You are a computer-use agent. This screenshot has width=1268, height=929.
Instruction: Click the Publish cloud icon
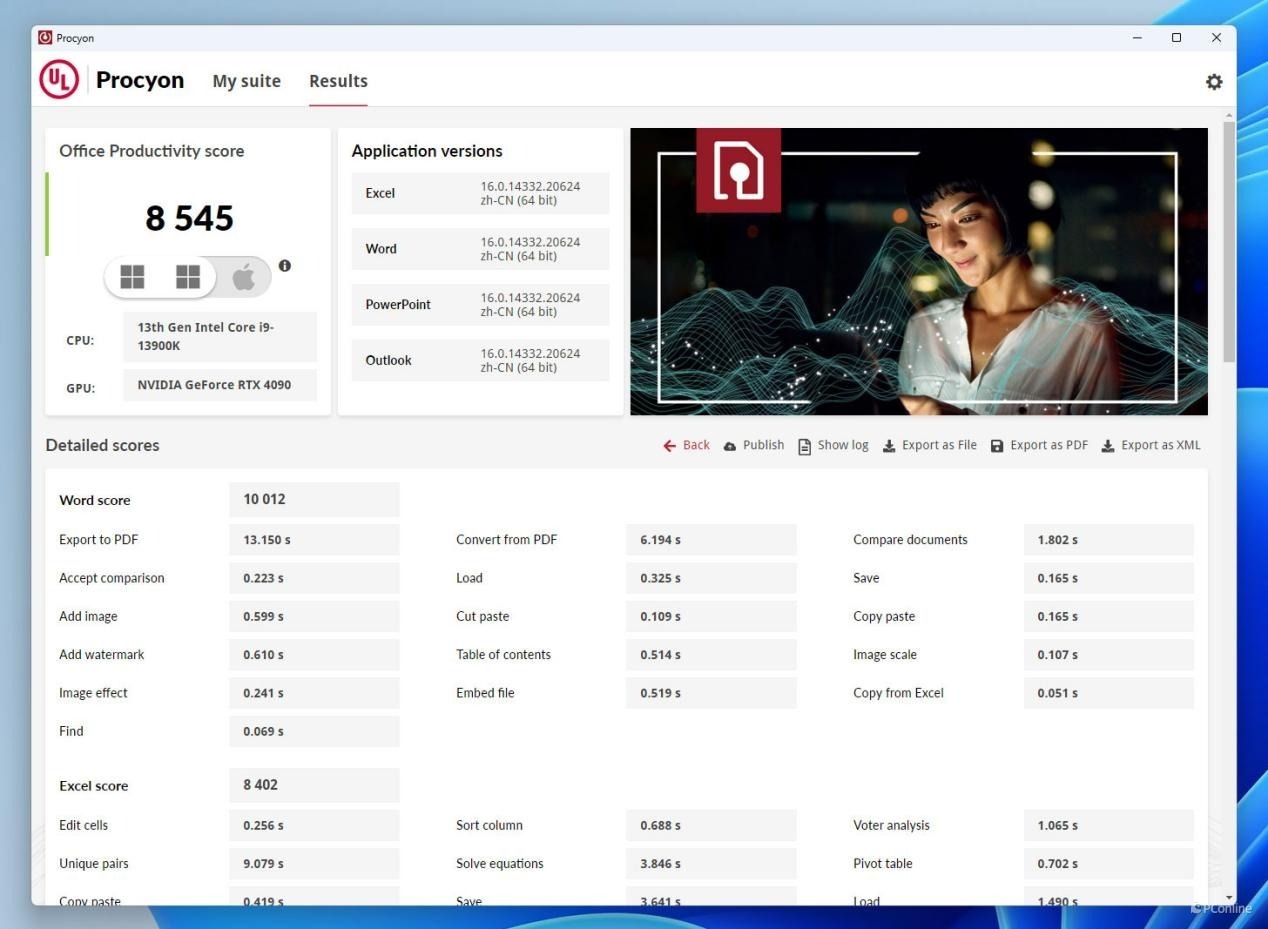click(730, 446)
